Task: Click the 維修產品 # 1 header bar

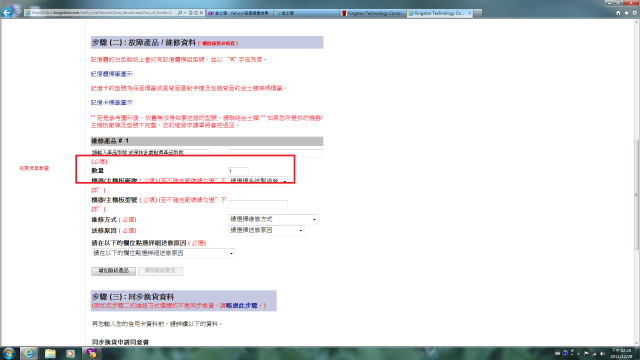Action: click(207, 141)
